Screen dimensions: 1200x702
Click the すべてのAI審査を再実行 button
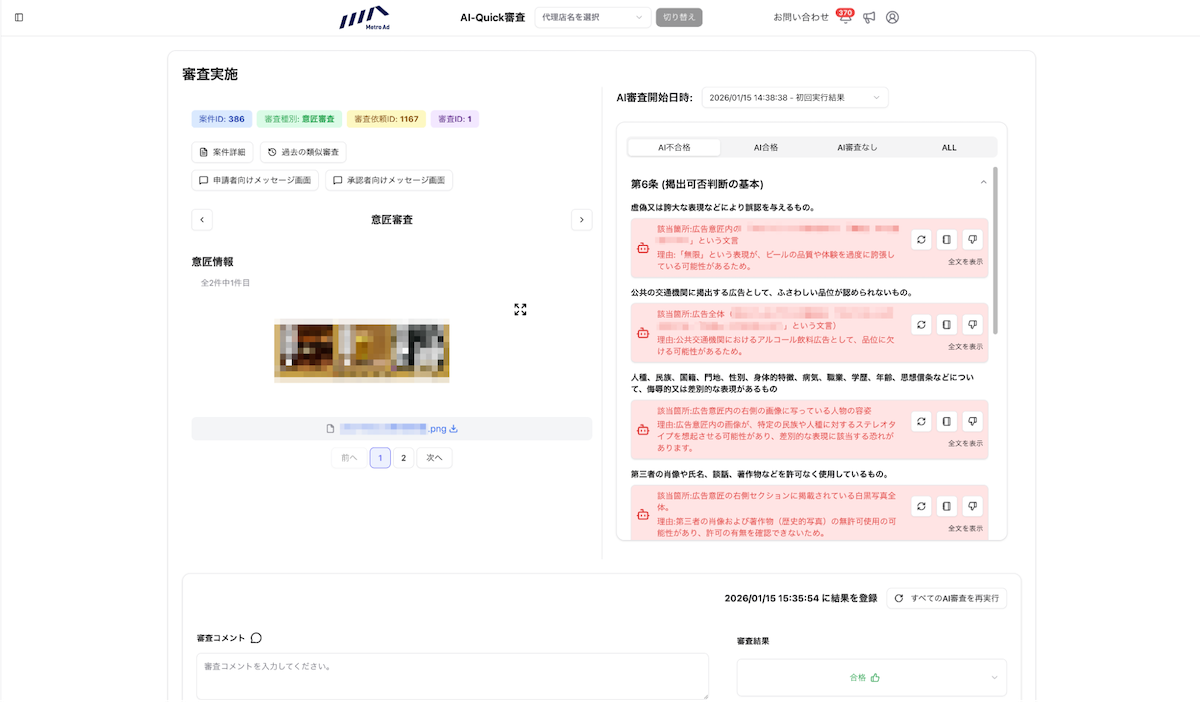click(x=946, y=598)
